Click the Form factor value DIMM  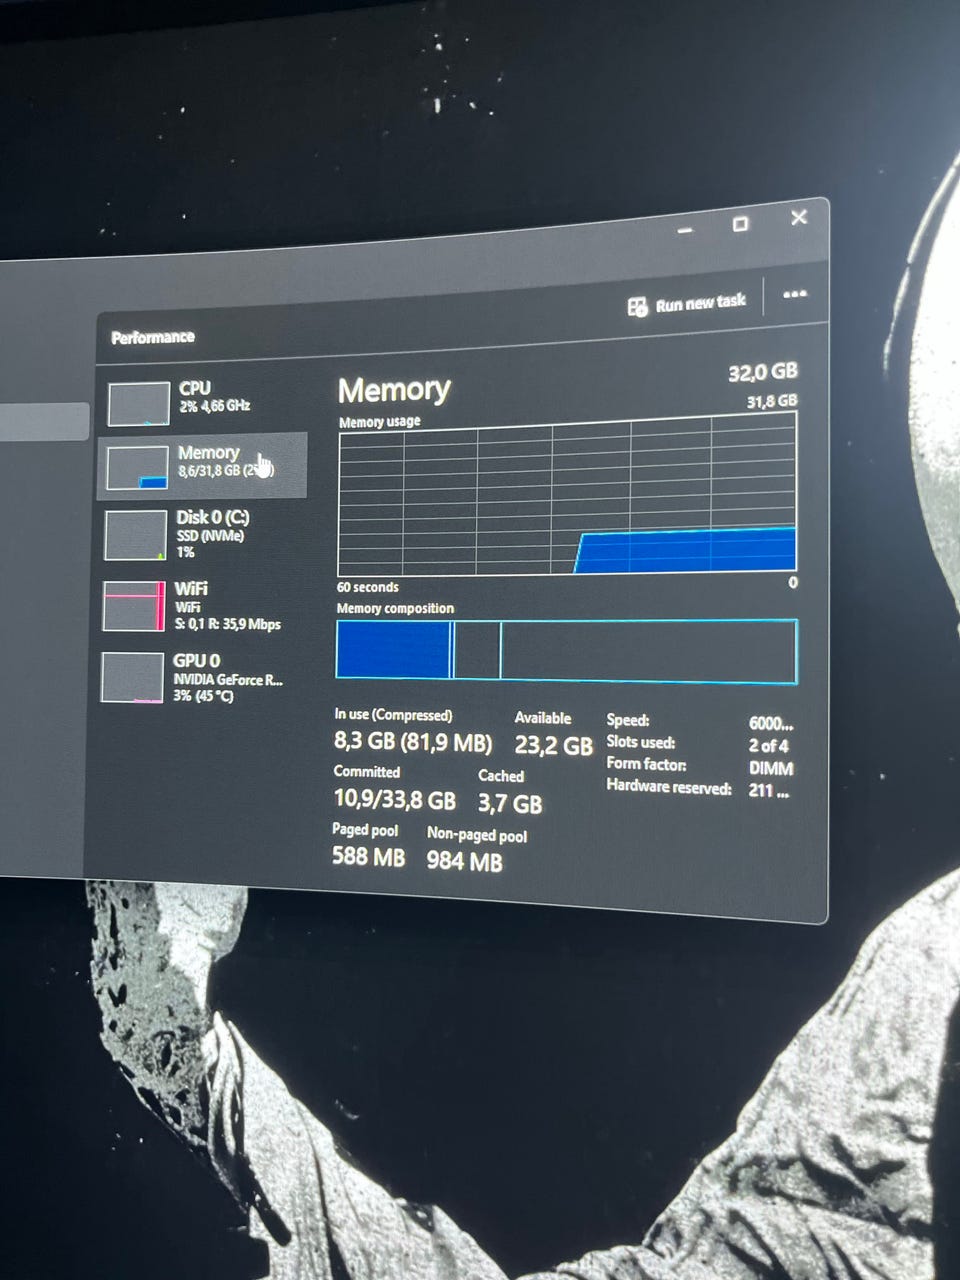pos(771,769)
